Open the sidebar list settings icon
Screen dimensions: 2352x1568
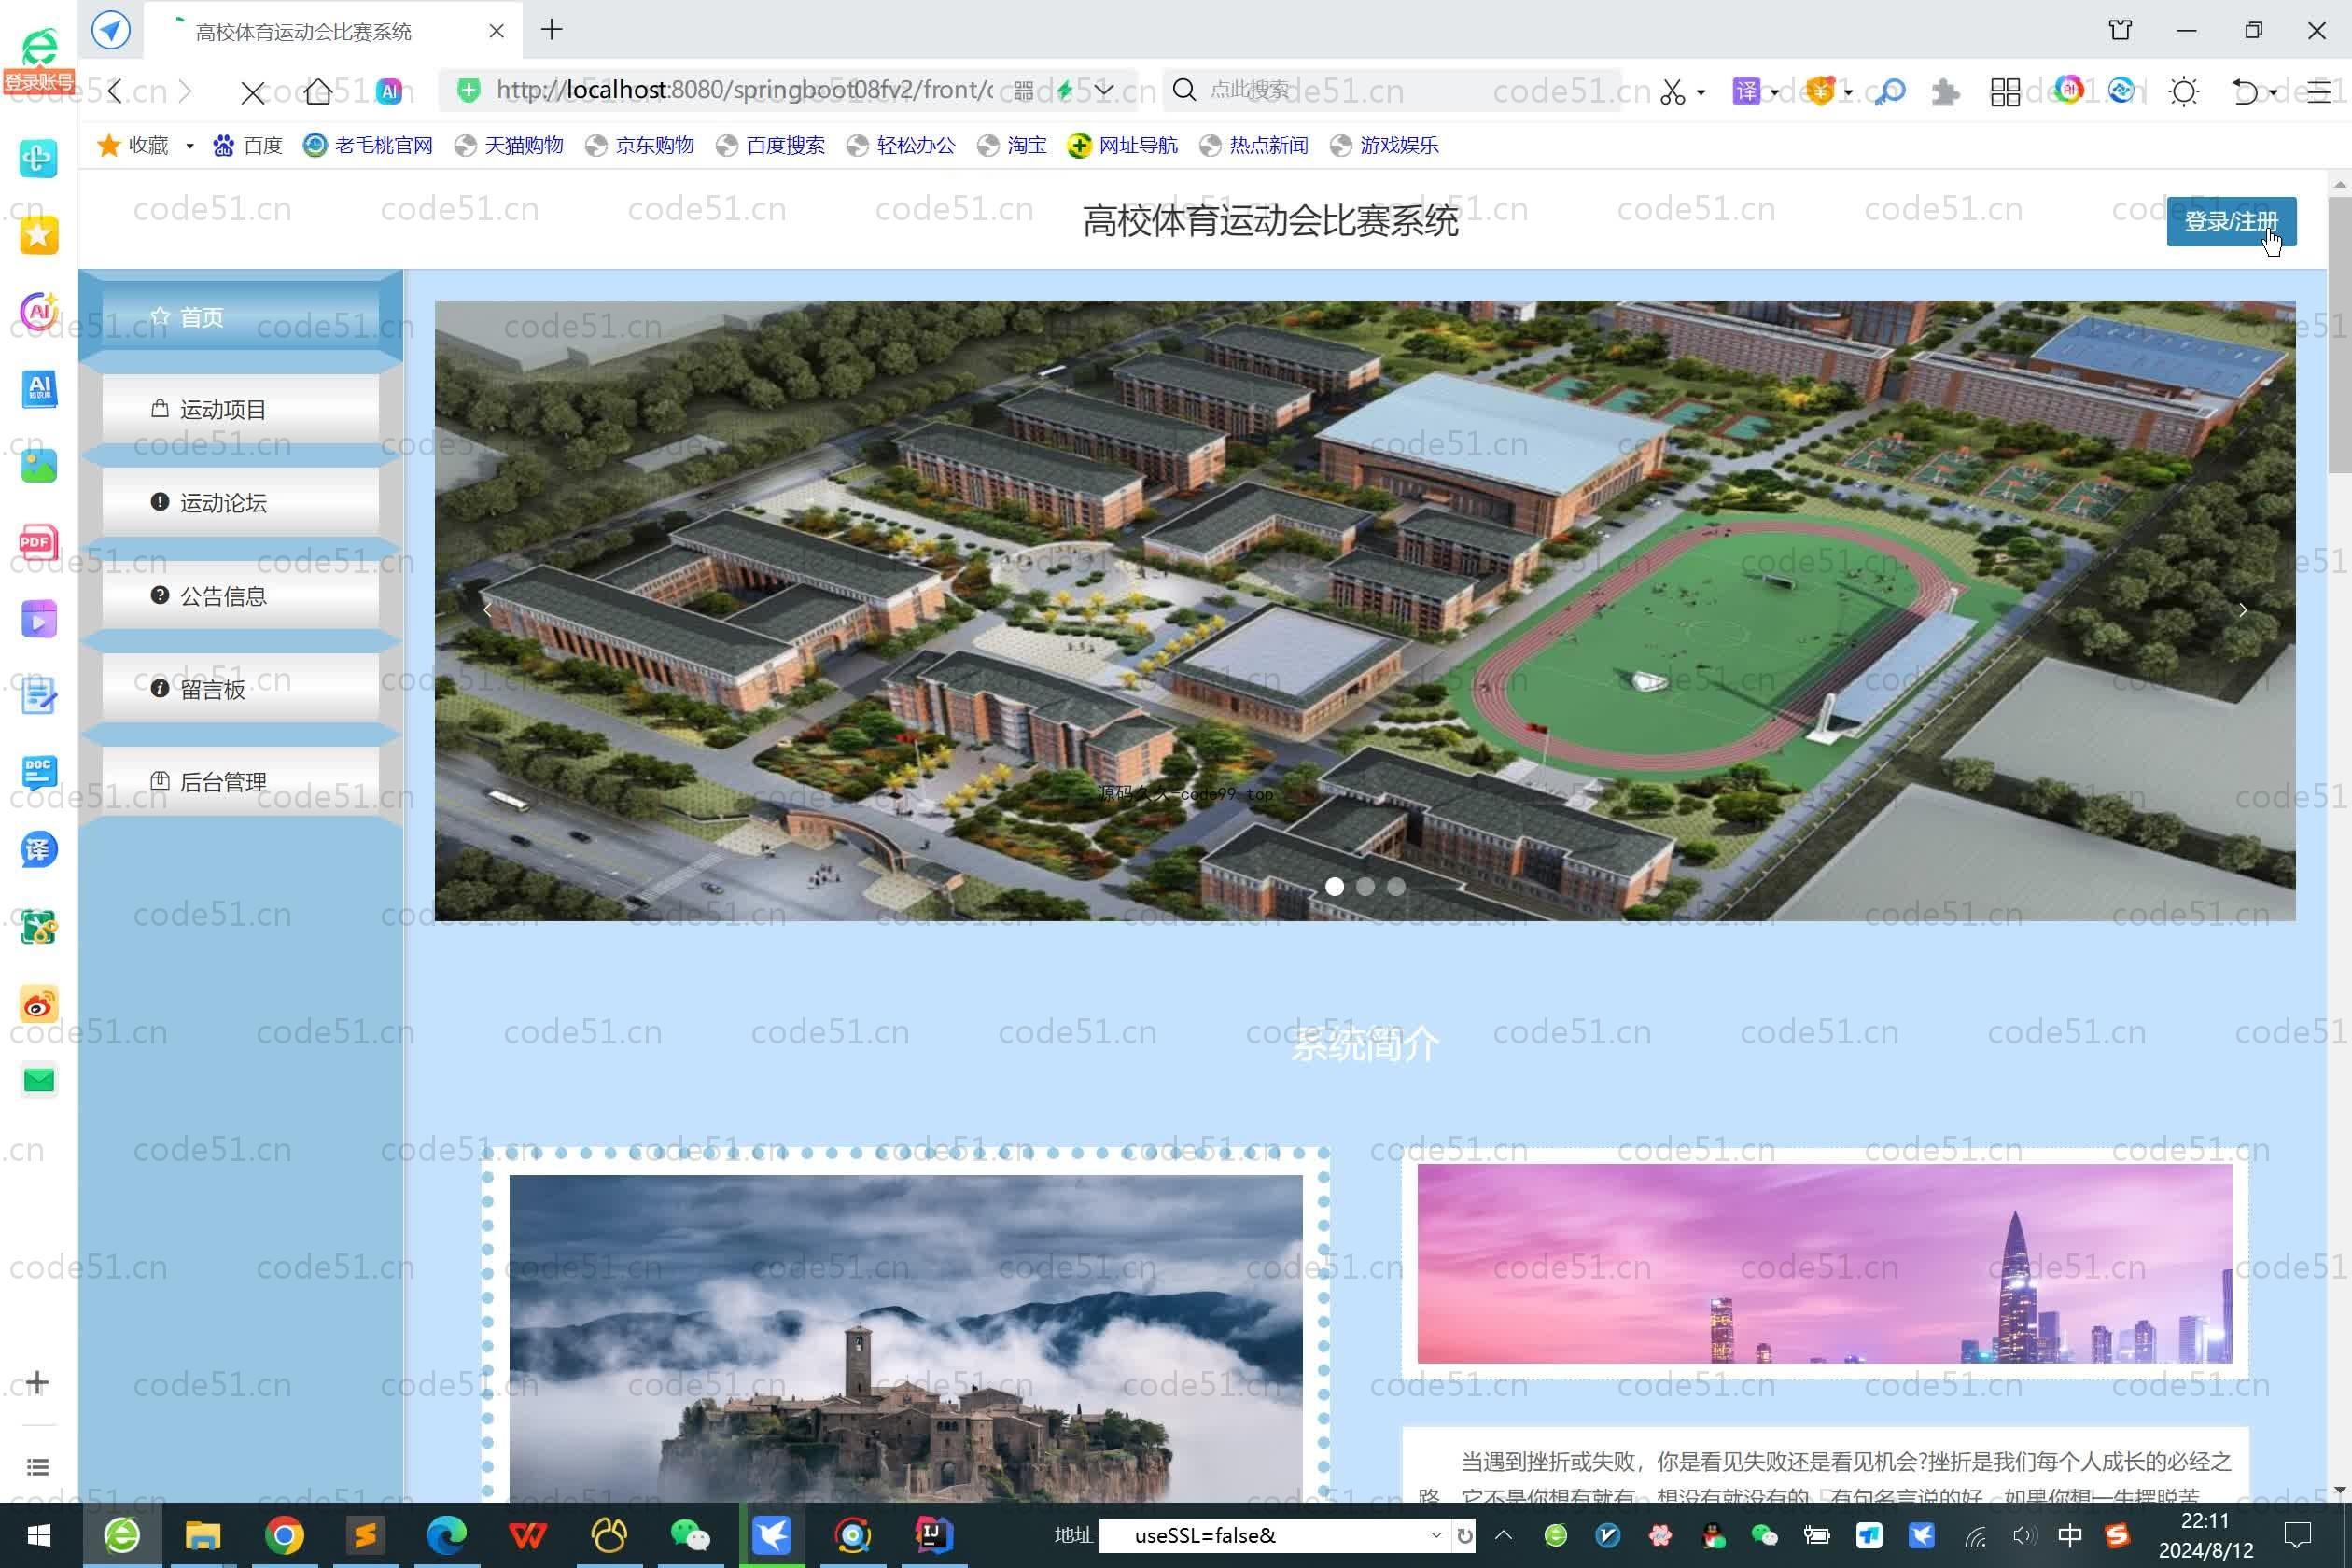tap(38, 1467)
